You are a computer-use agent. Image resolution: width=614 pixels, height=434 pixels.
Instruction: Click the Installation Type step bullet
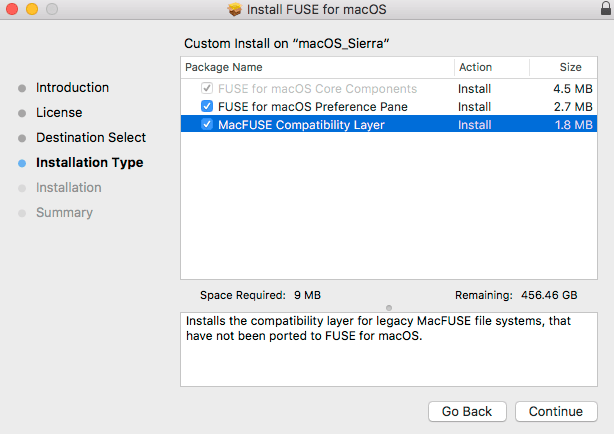pyautogui.click(x=22, y=163)
